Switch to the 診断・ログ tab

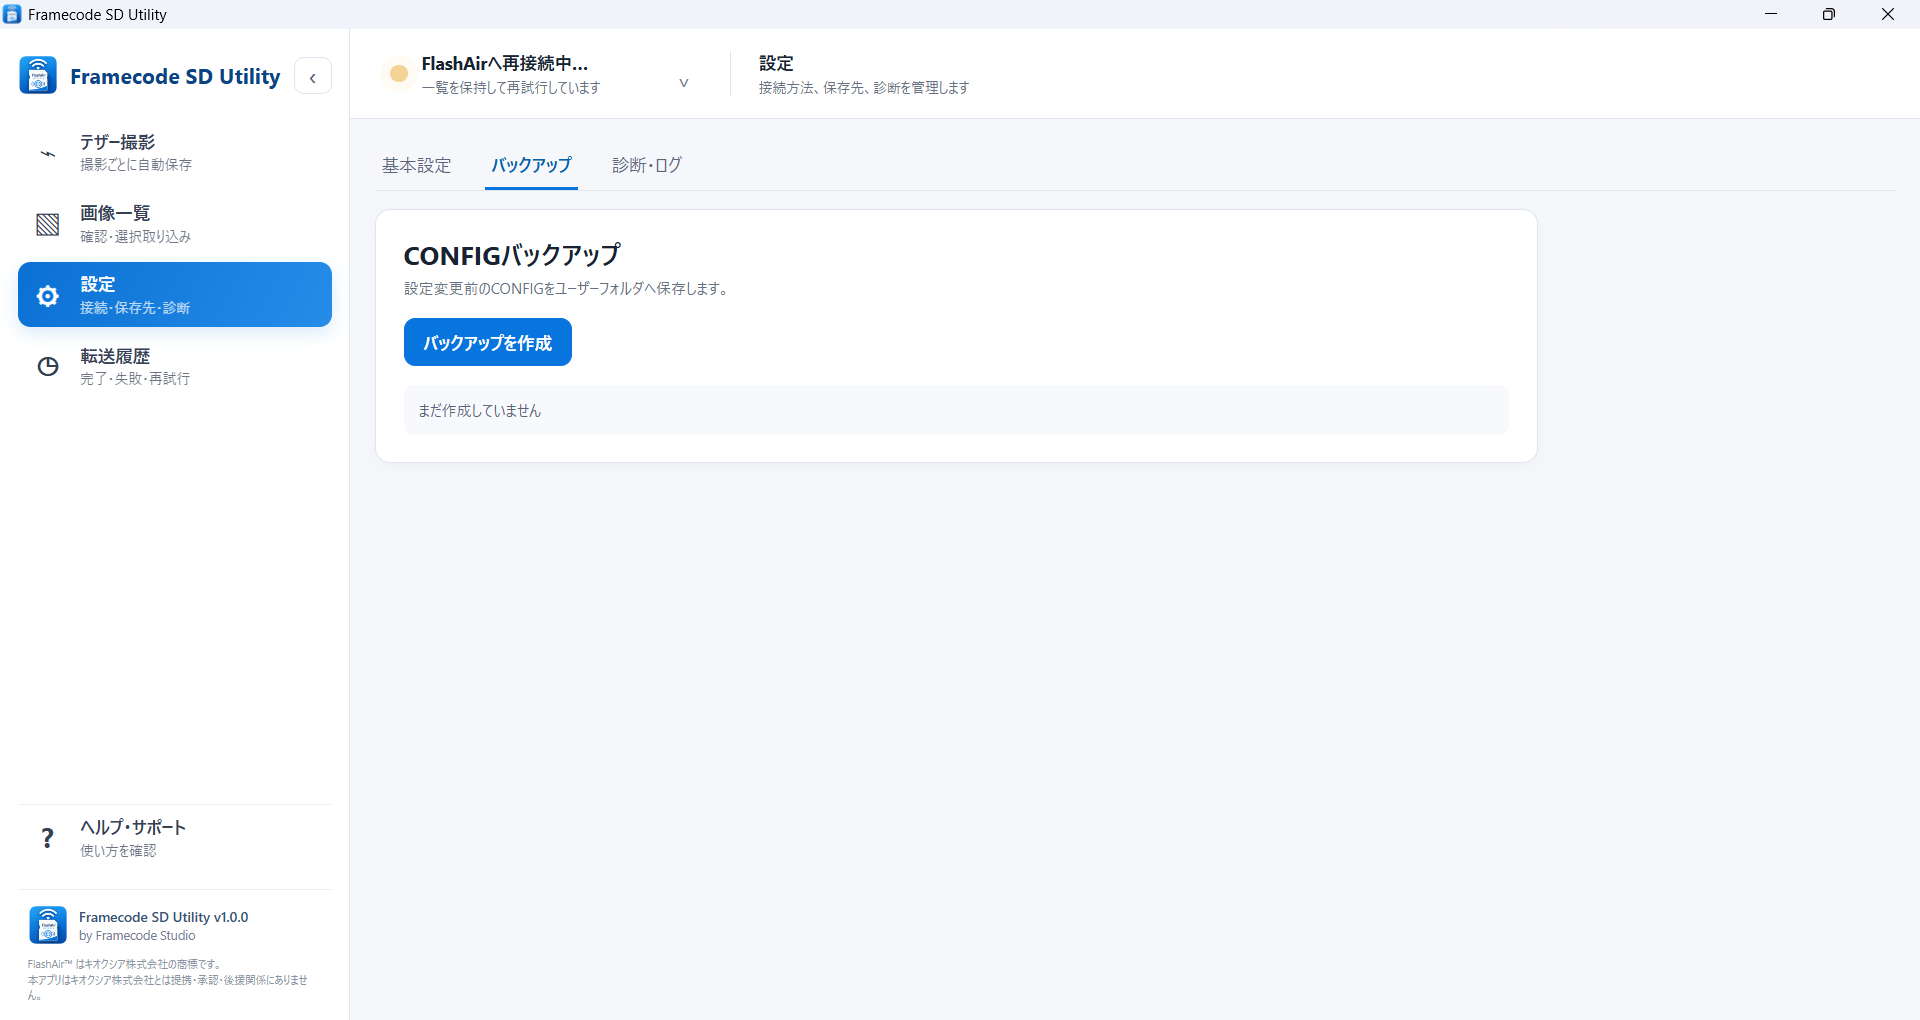[647, 165]
